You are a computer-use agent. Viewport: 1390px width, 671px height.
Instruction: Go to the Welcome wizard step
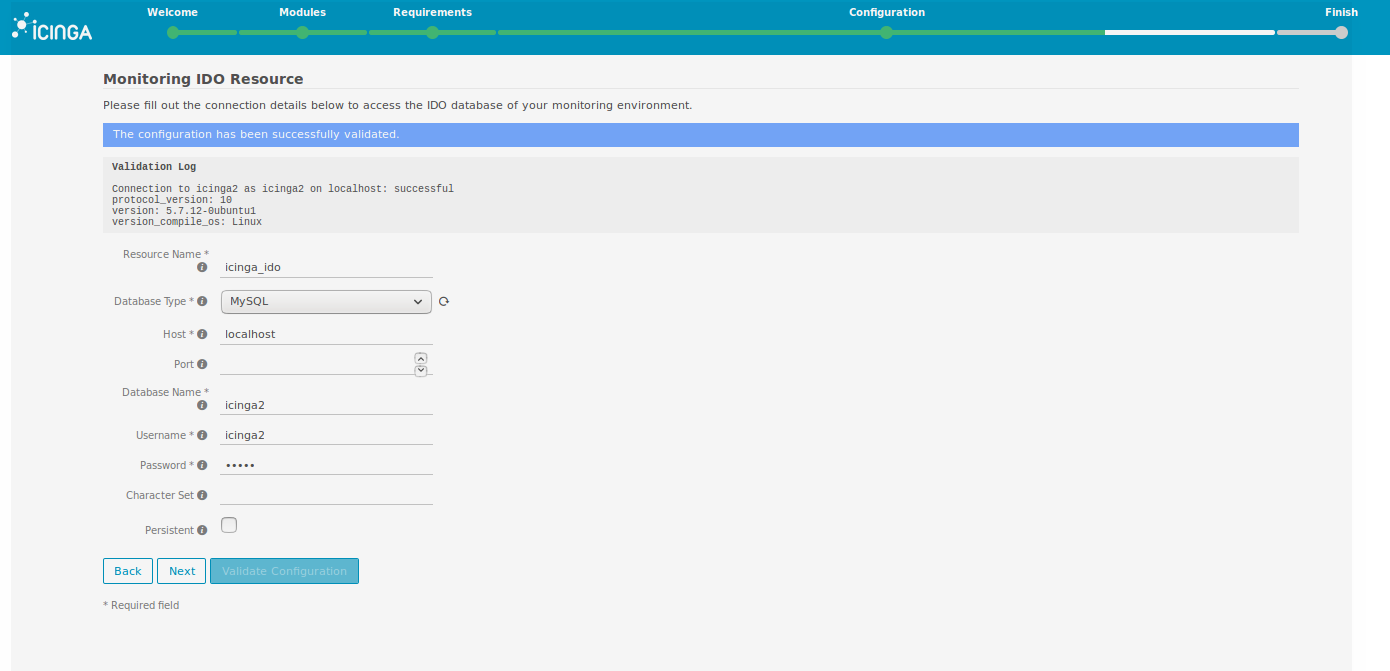click(173, 32)
